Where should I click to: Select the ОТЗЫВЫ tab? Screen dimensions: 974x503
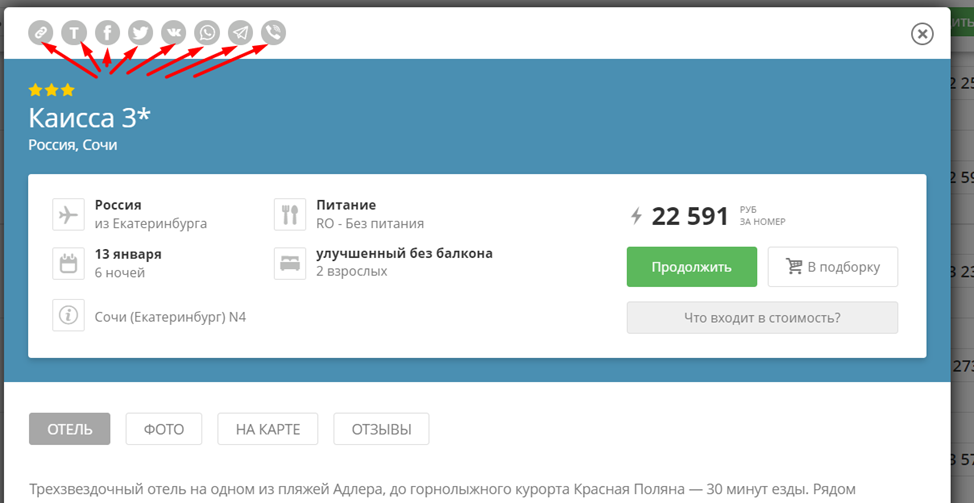click(x=381, y=429)
